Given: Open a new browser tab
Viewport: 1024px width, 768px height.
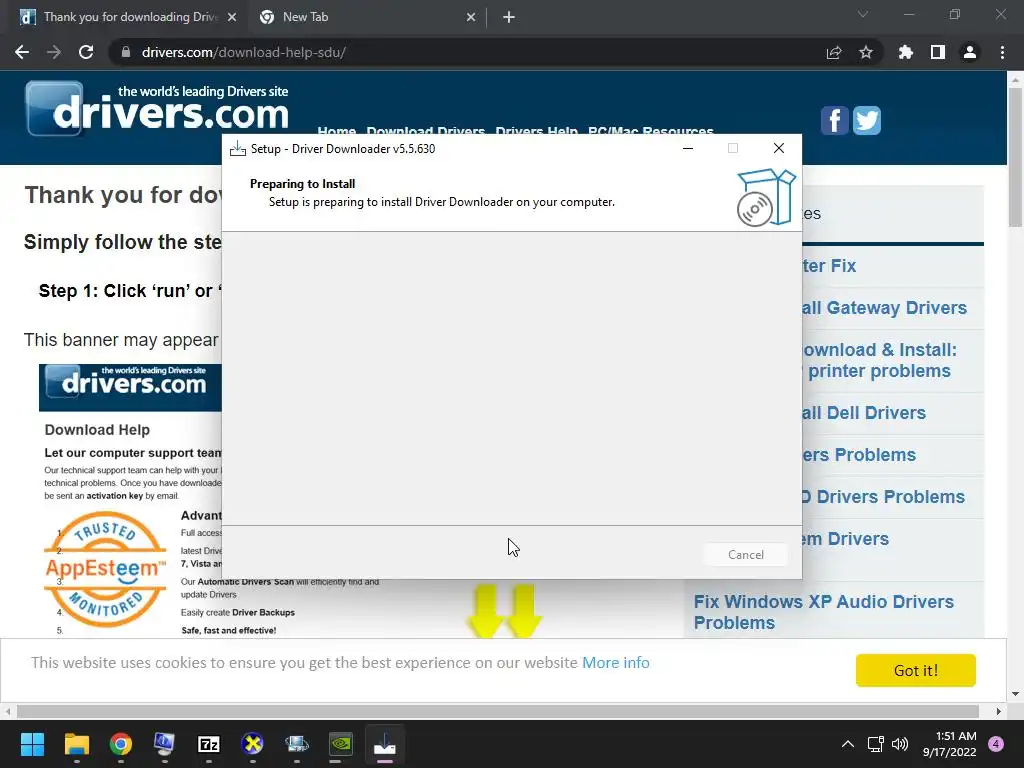Looking at the screenshot, I should click(509, 17).
